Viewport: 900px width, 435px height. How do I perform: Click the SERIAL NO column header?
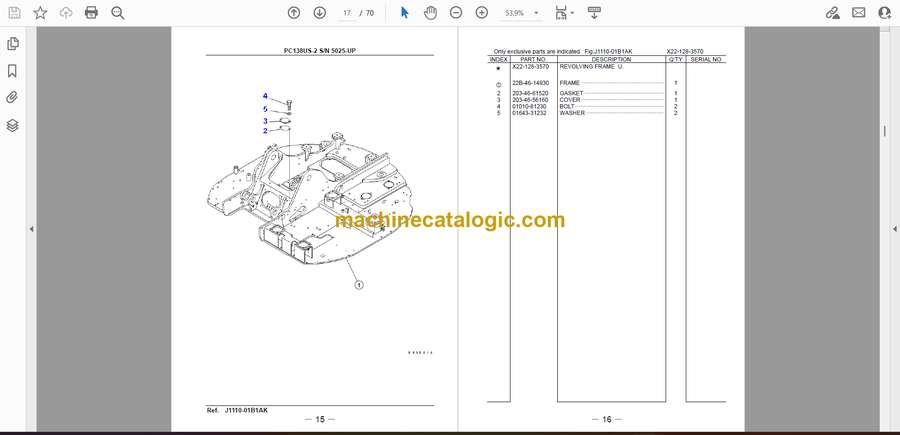(x=705, y=60)
